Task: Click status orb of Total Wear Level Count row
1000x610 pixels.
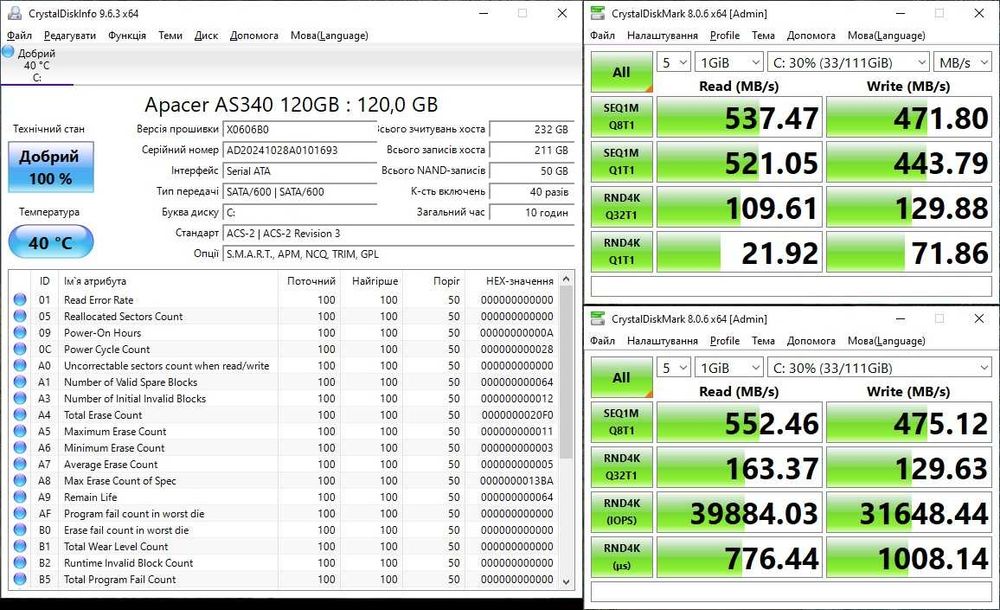Action: pyautogui.click(x=20, y=546)
